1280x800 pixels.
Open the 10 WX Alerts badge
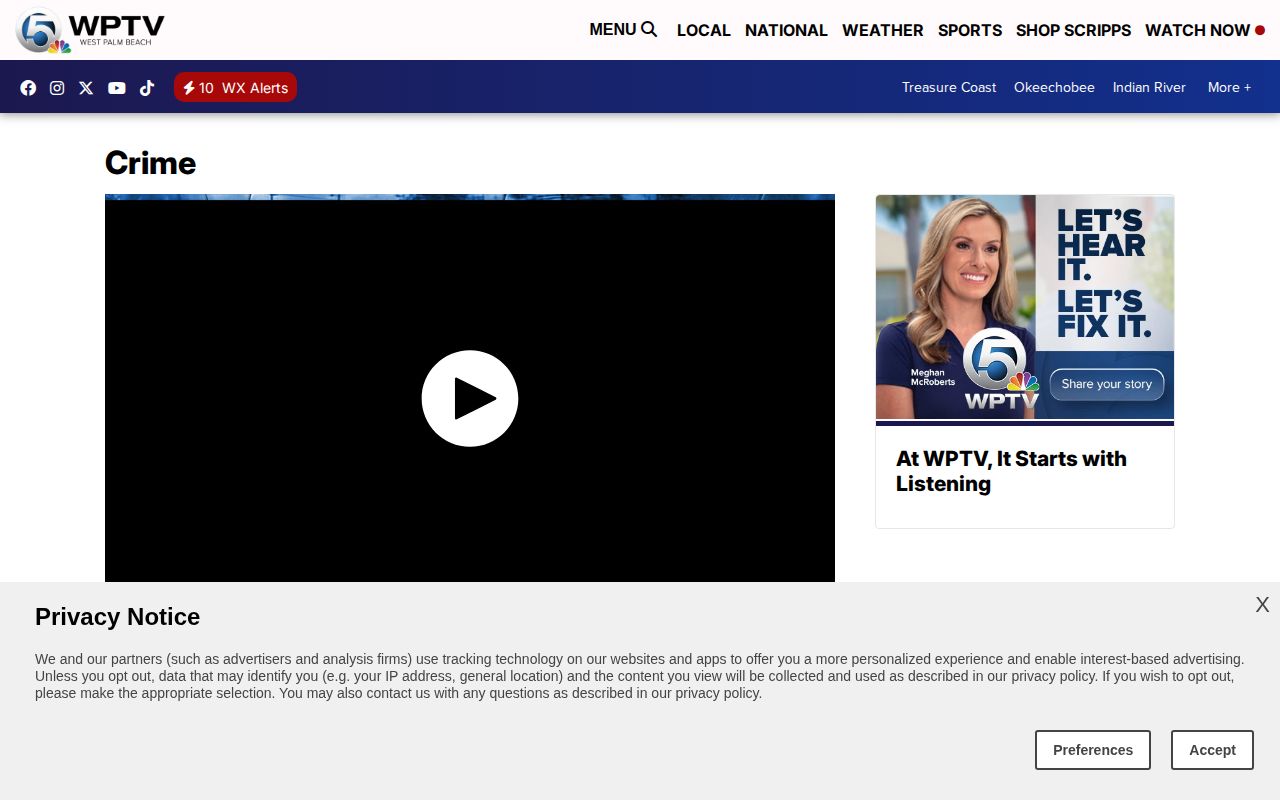point(235,88)
